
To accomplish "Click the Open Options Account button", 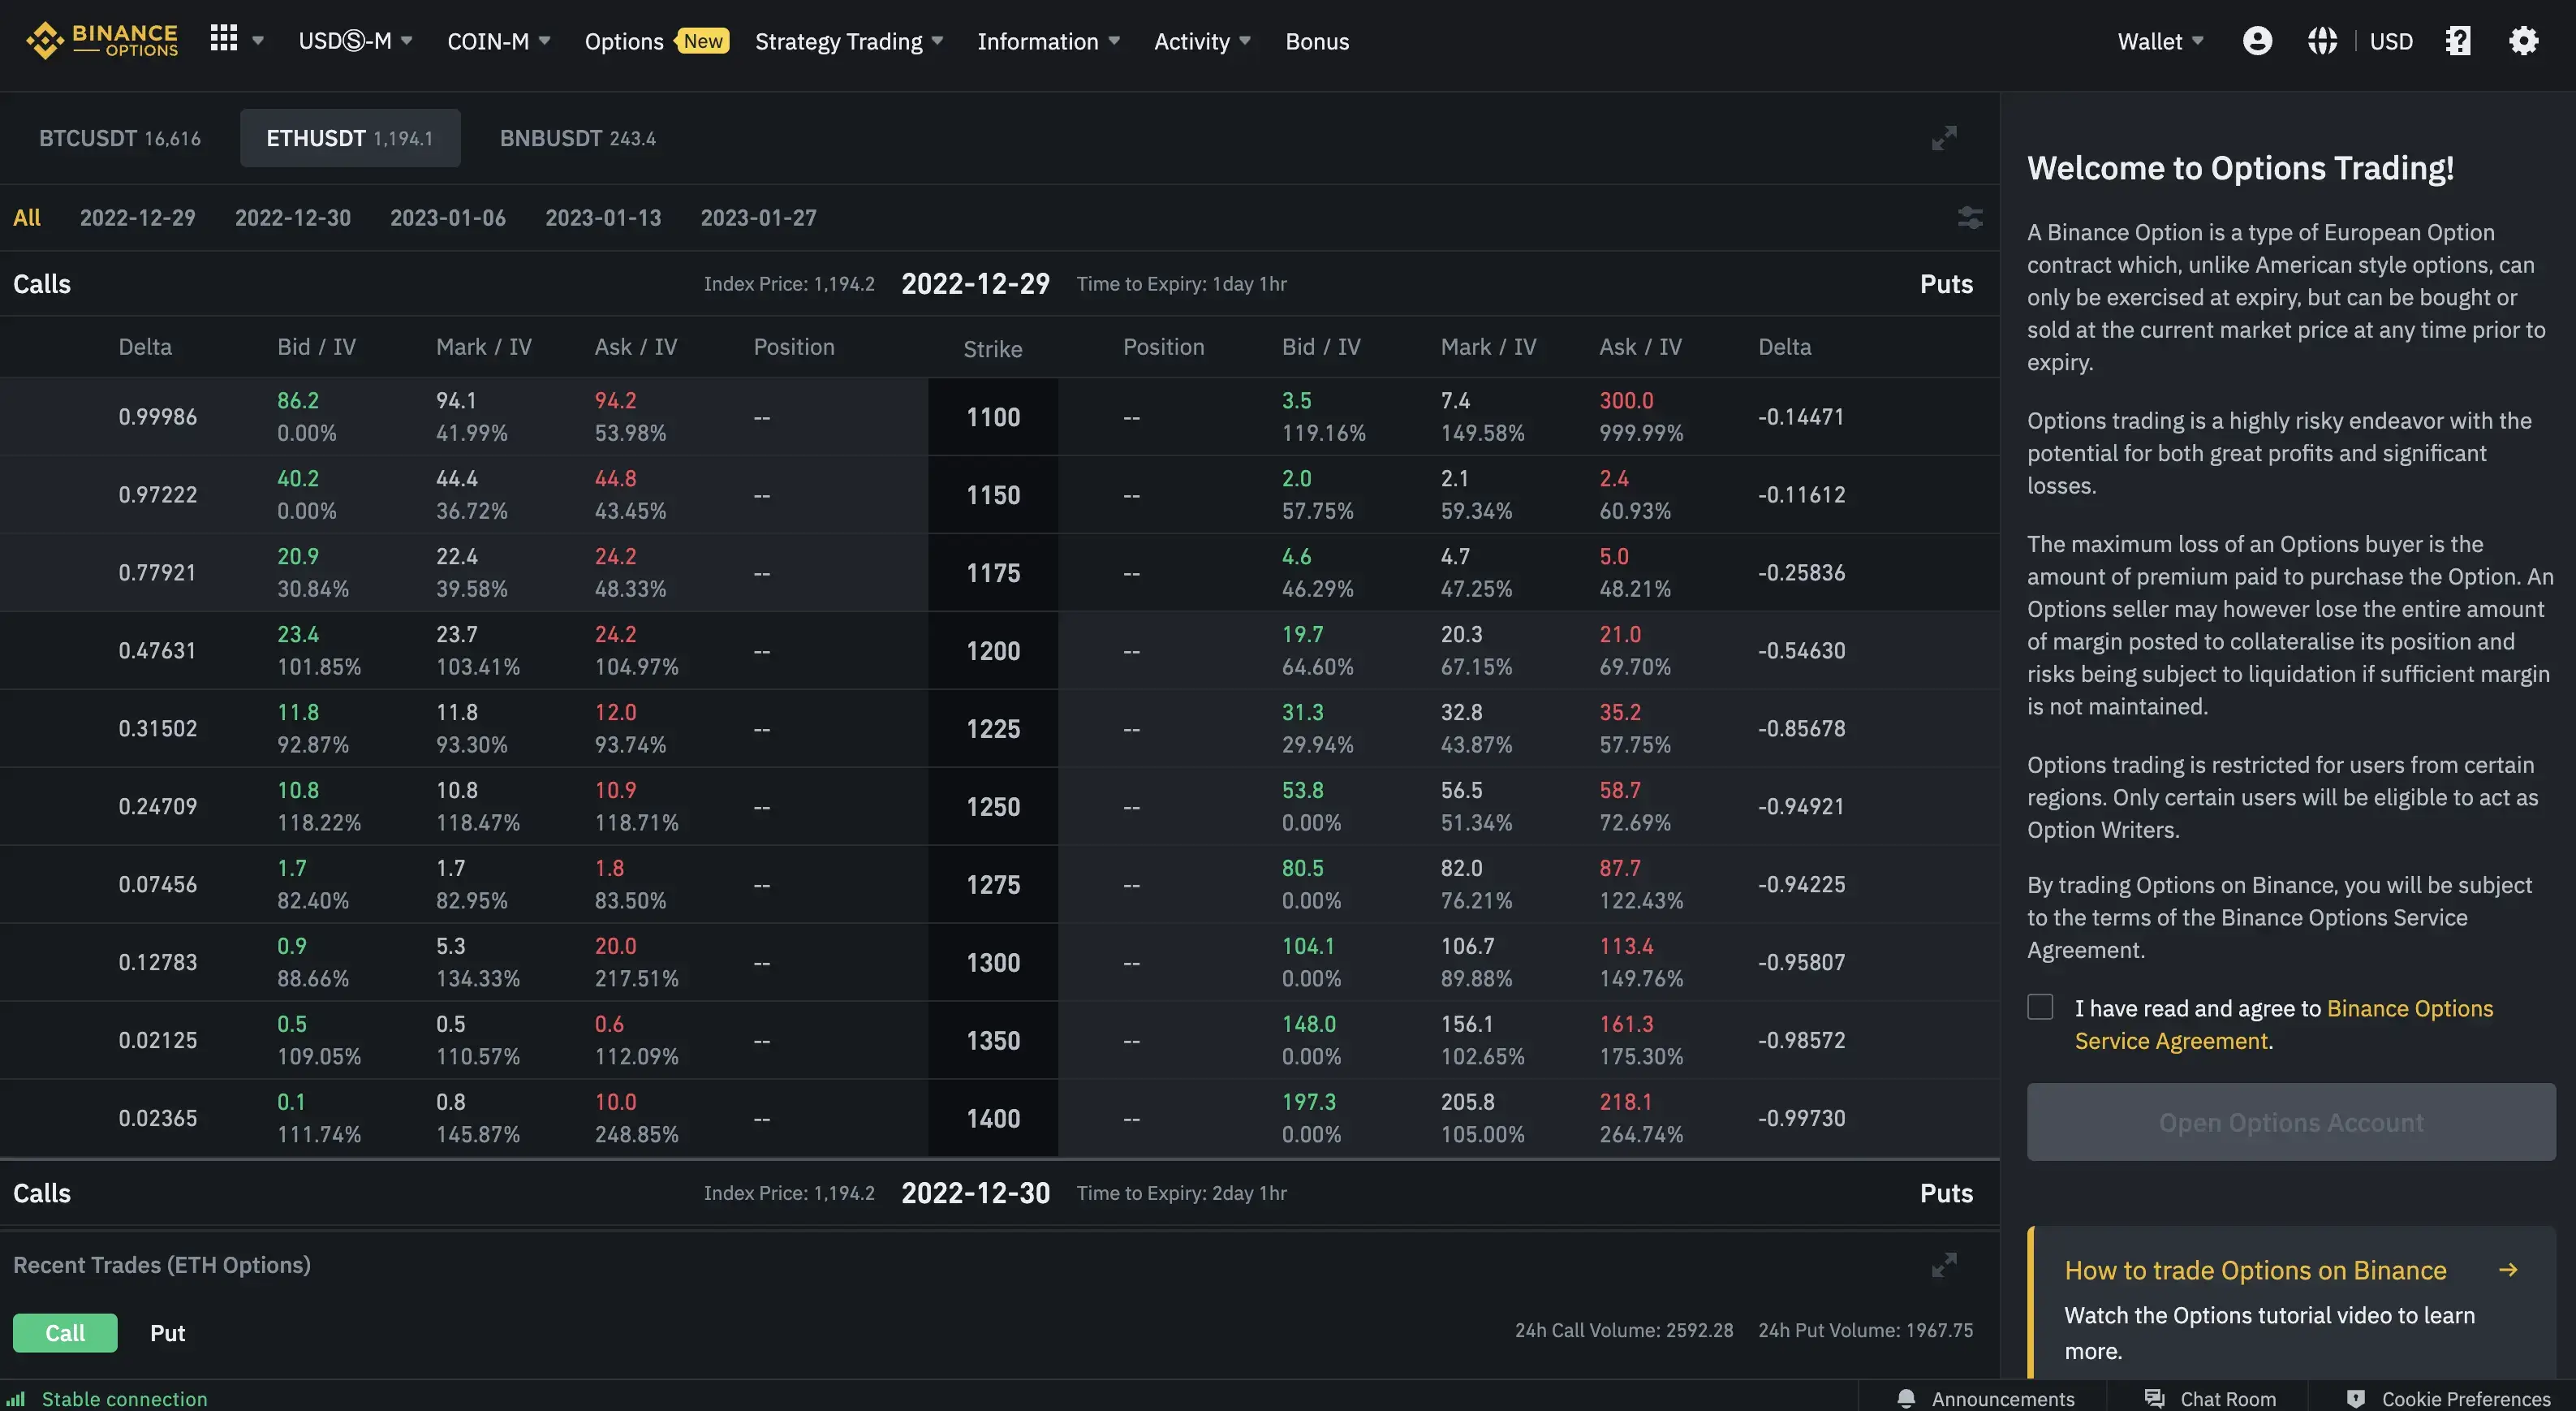I will click(x=2290, y=1122).
